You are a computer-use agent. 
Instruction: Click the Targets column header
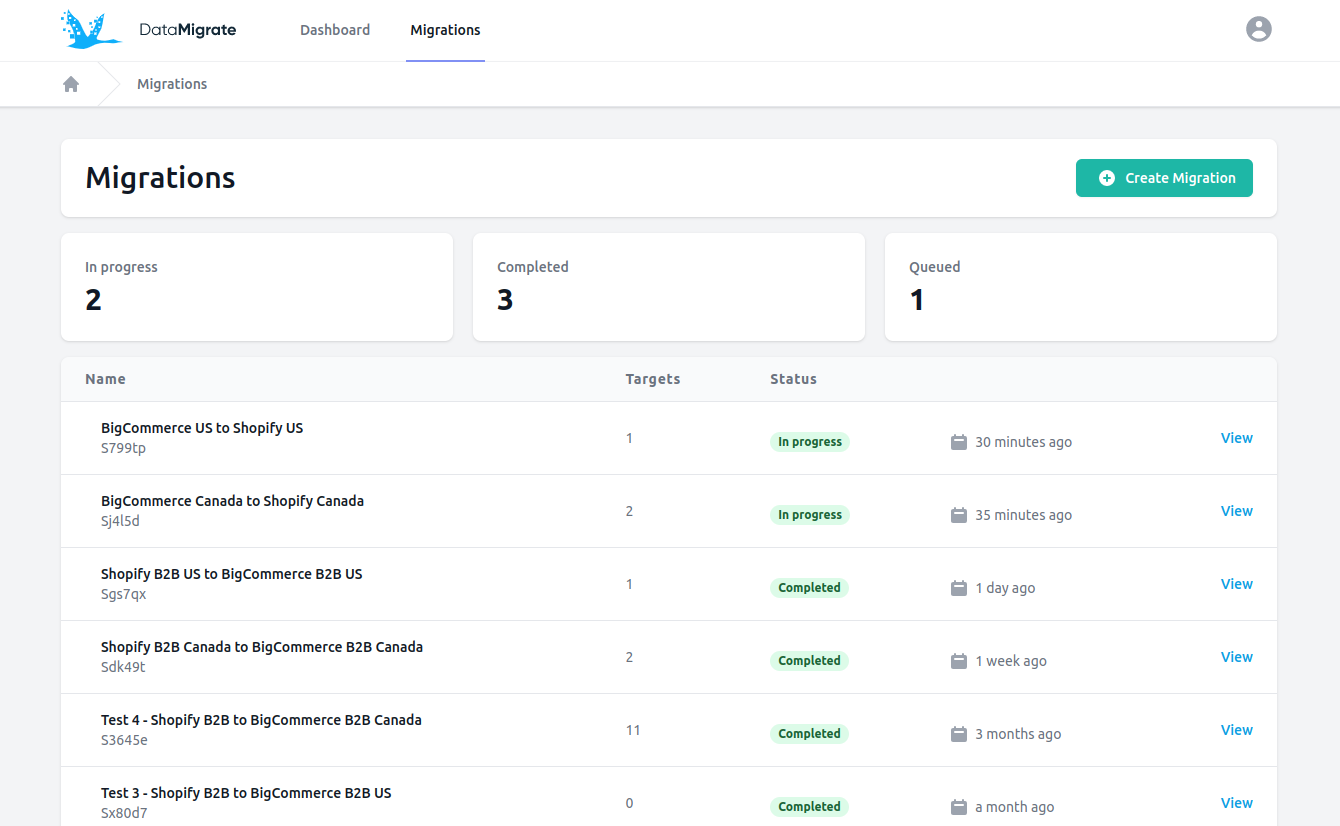653,379
